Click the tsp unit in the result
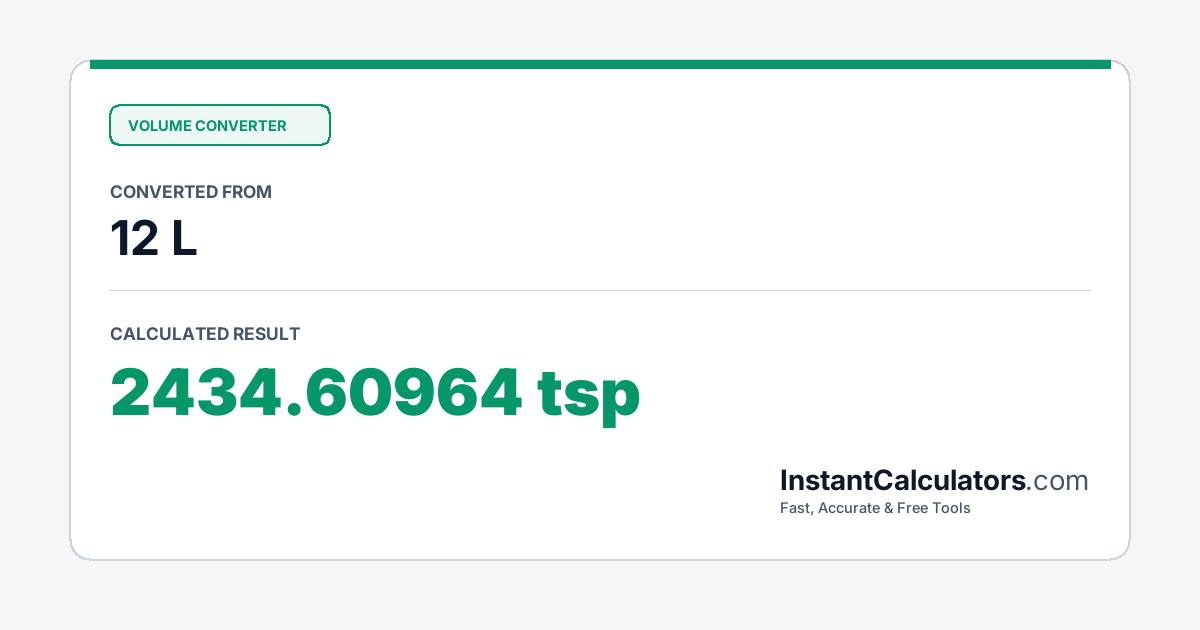This screenshot has height=630, width=1200. pyautogui.click(x=589, y=395)
